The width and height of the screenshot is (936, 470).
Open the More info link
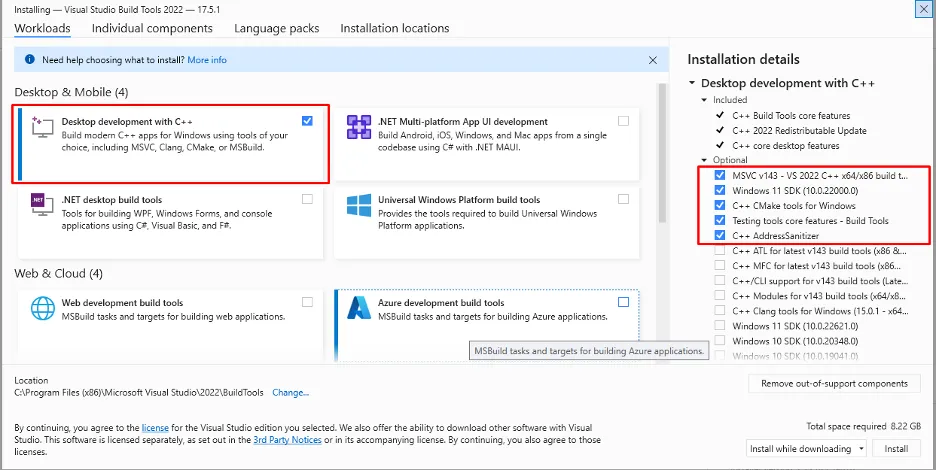click(x=207, y=60)
